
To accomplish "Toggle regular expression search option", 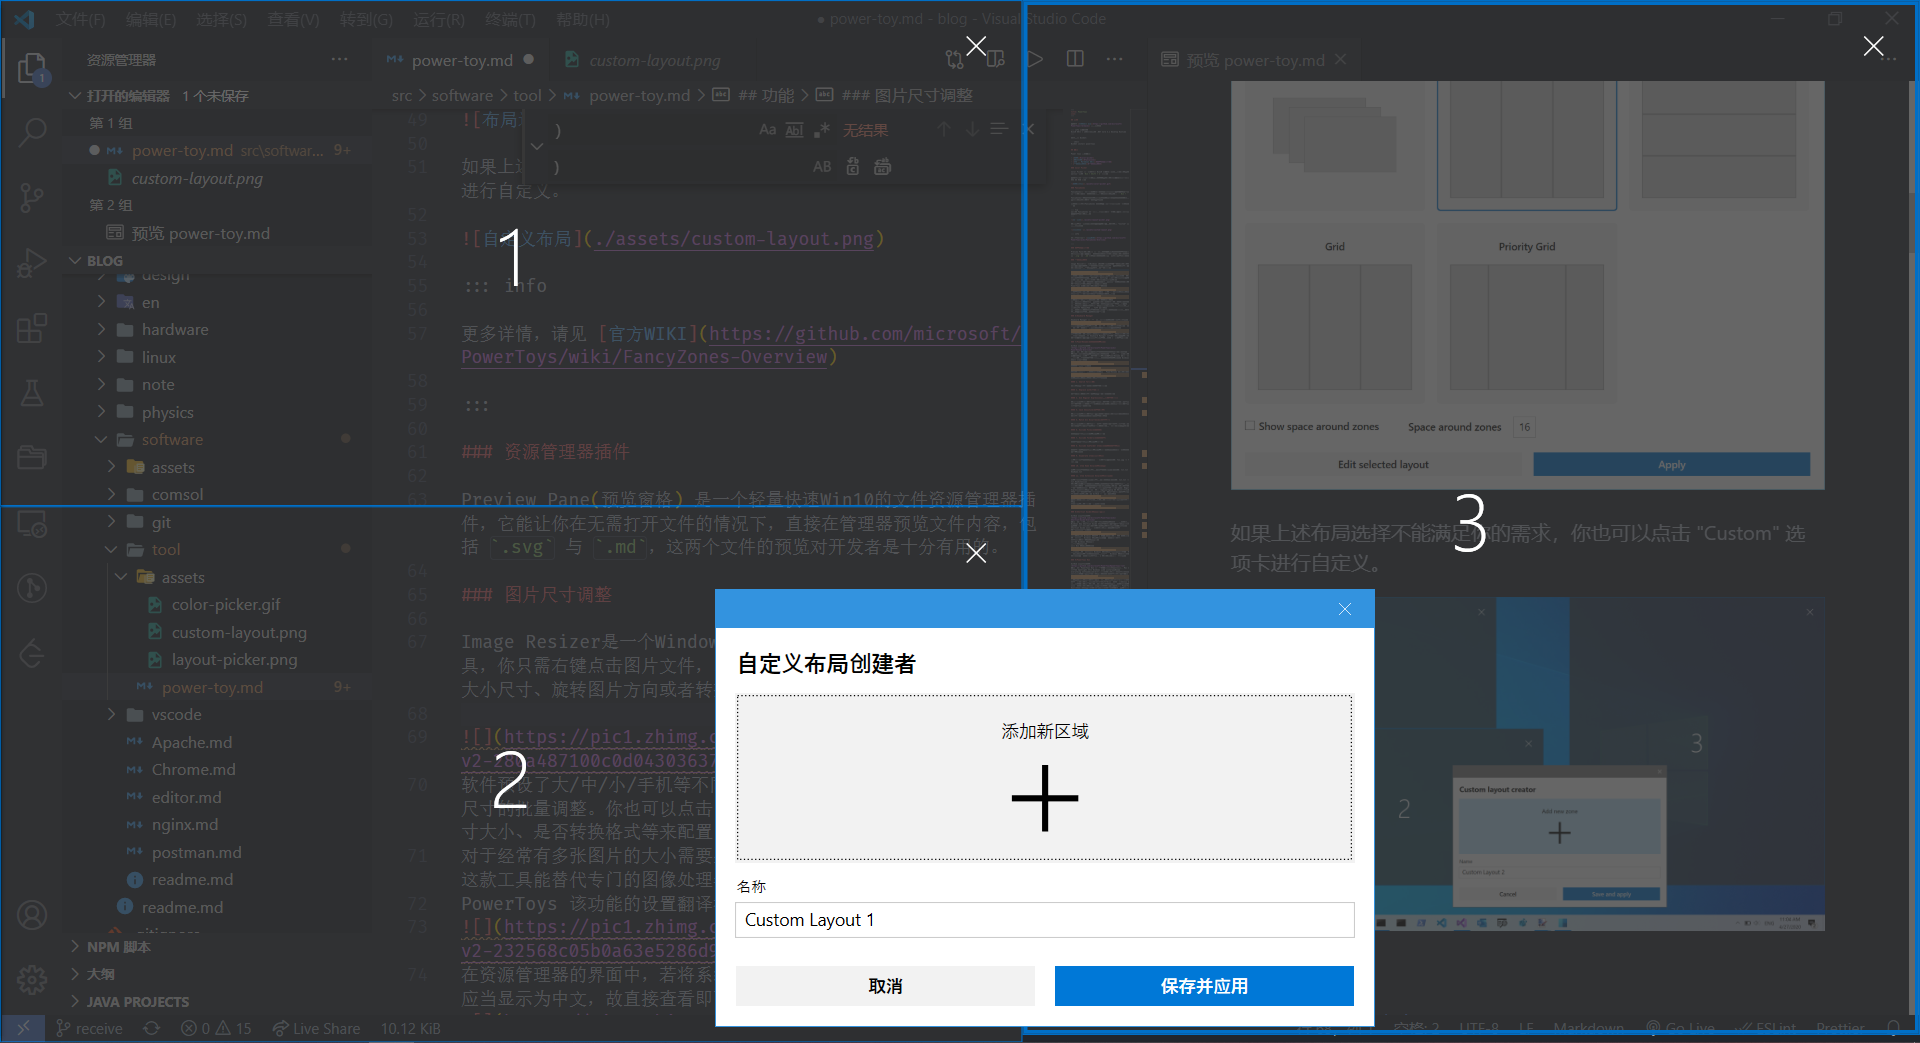I will [822, 130].
